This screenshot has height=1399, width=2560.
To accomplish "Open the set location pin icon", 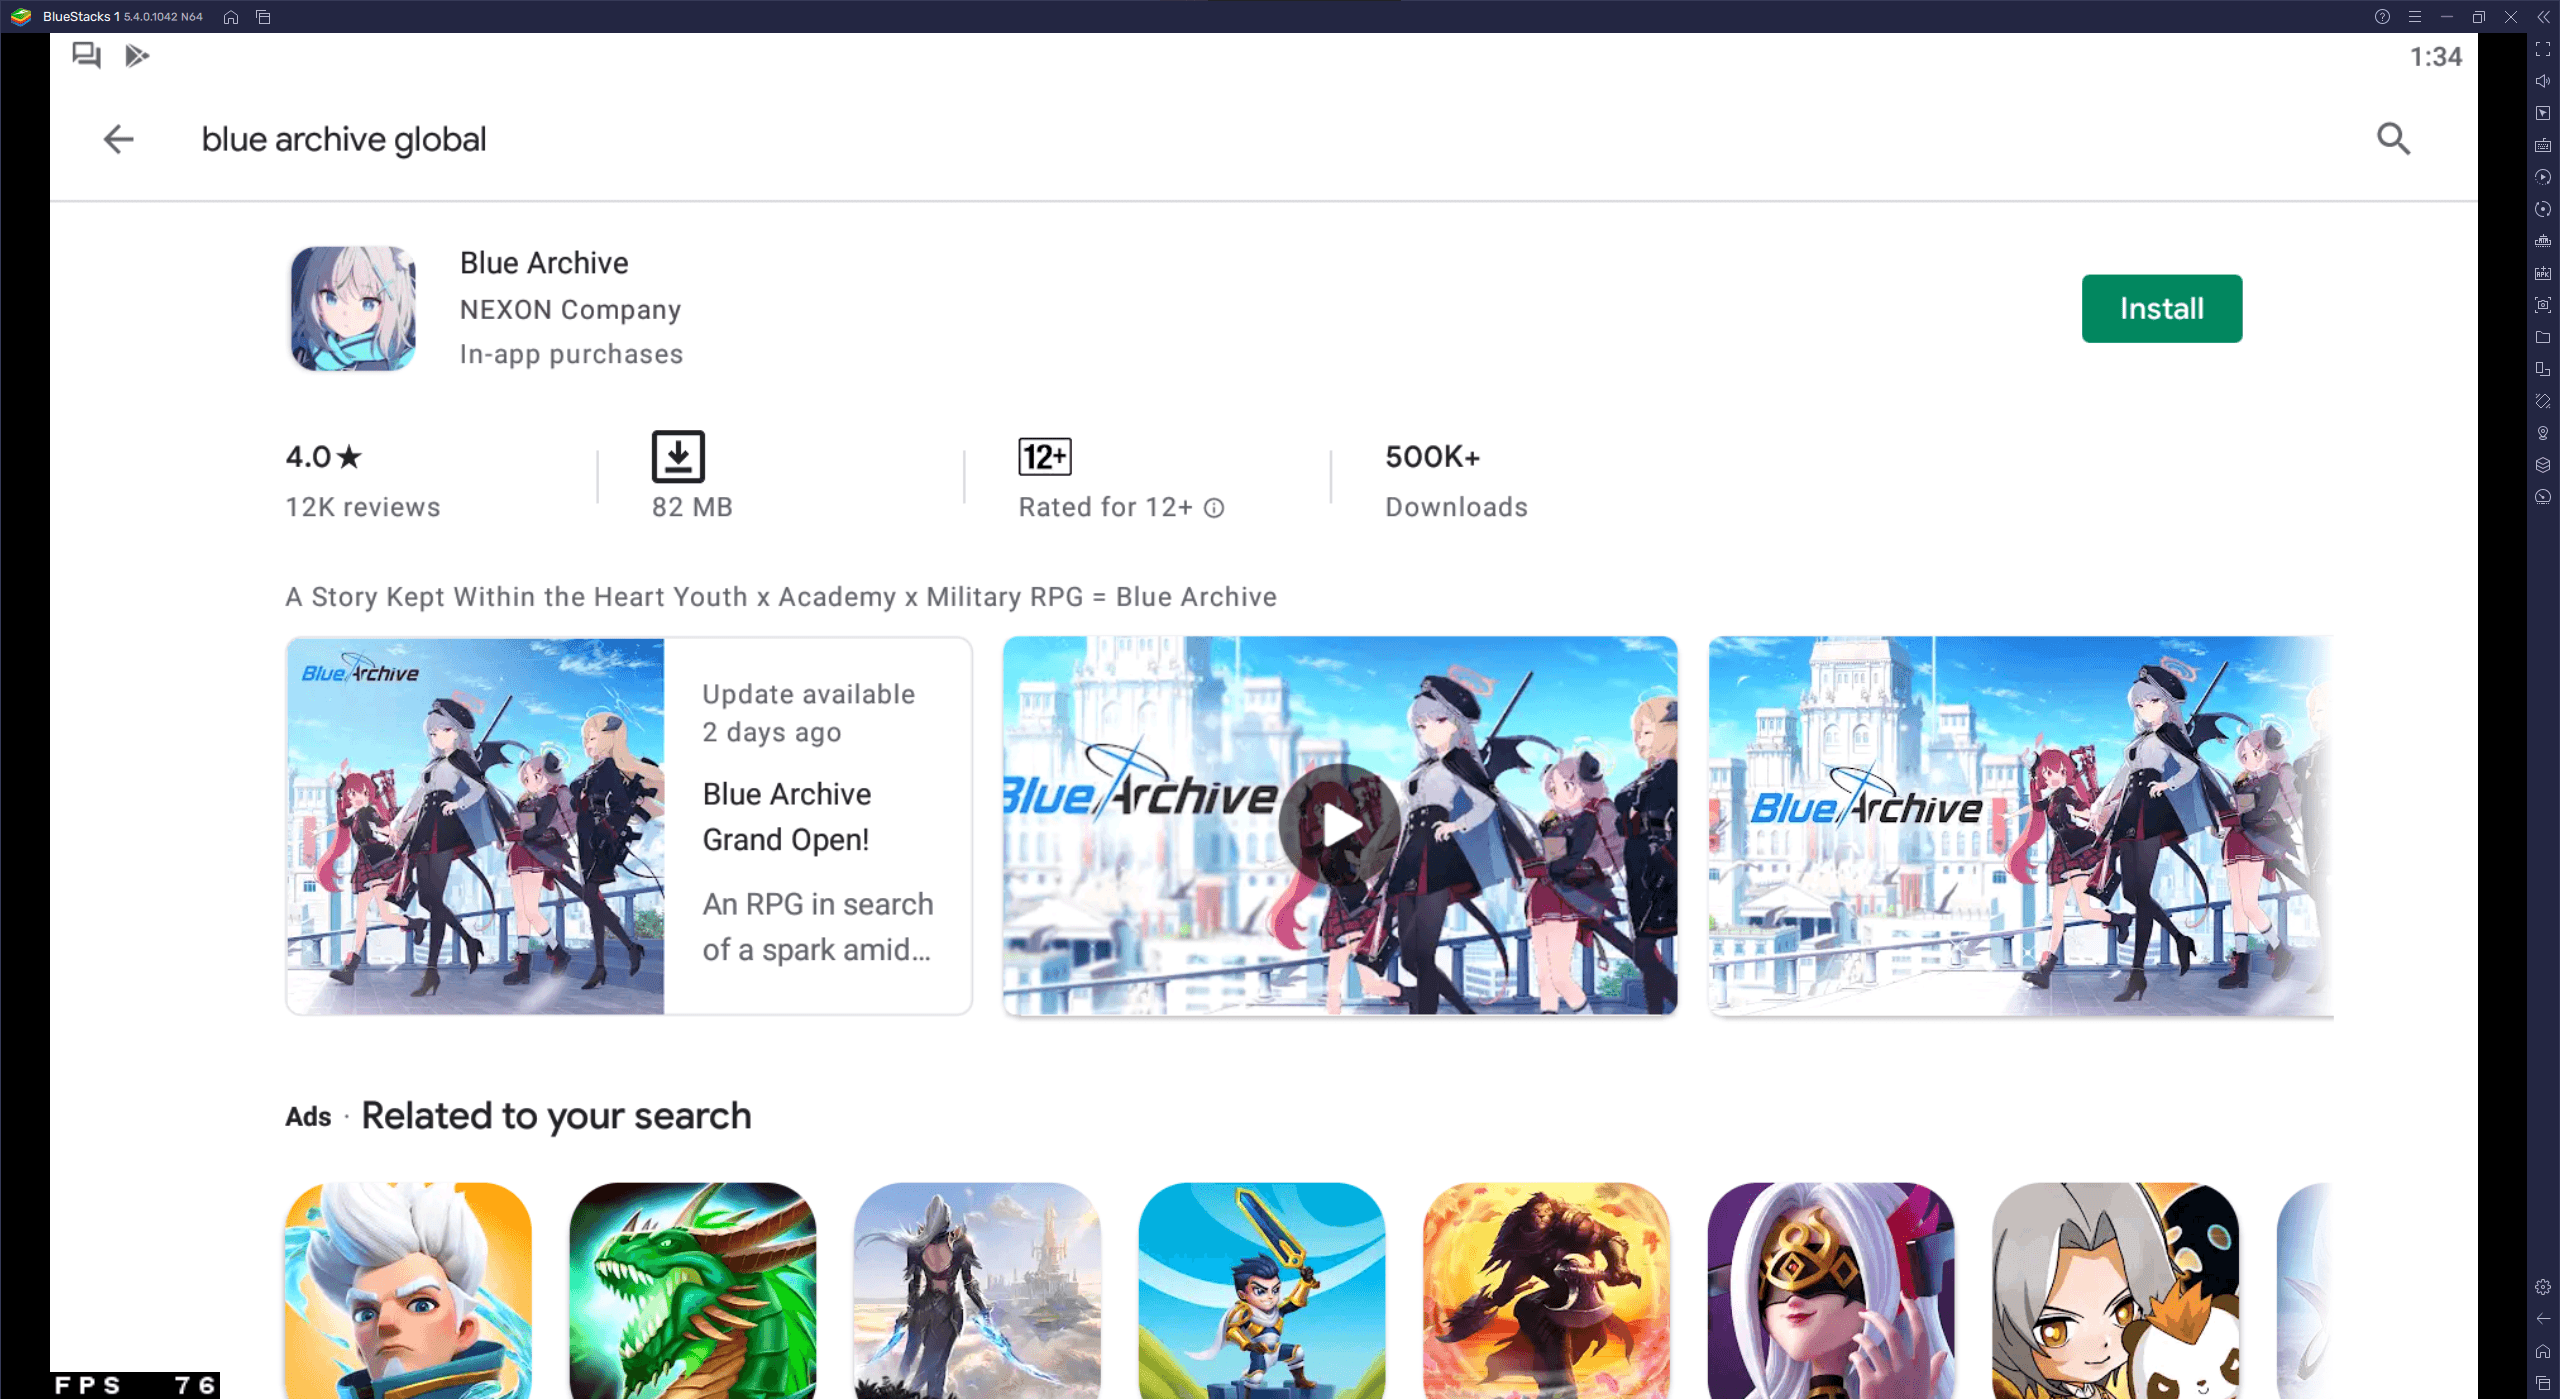I will pos(2543,433).
